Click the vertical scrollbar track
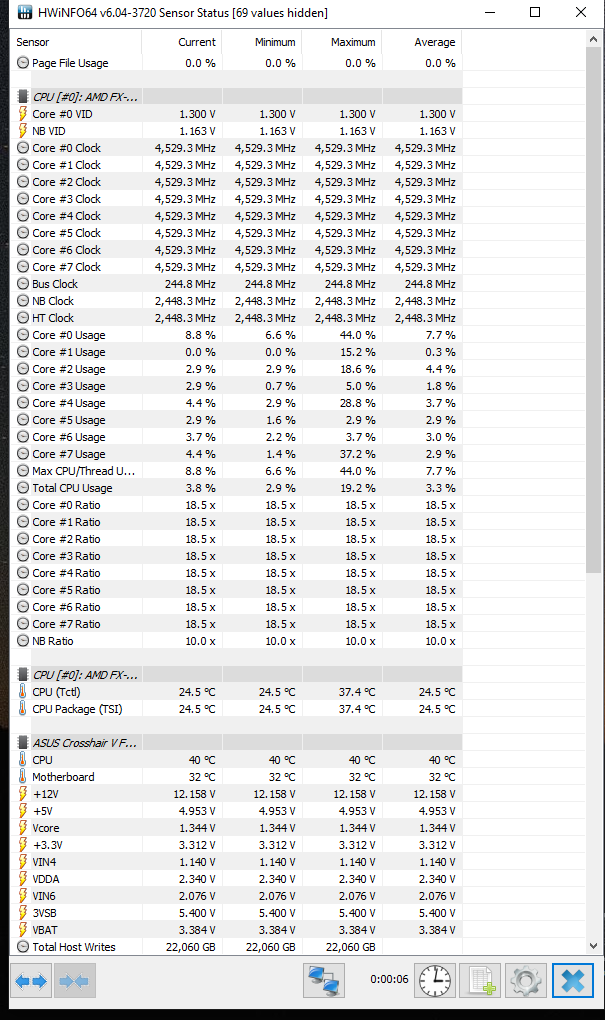Viewport: 605px width, 1020px height. (x=593, y=700)
